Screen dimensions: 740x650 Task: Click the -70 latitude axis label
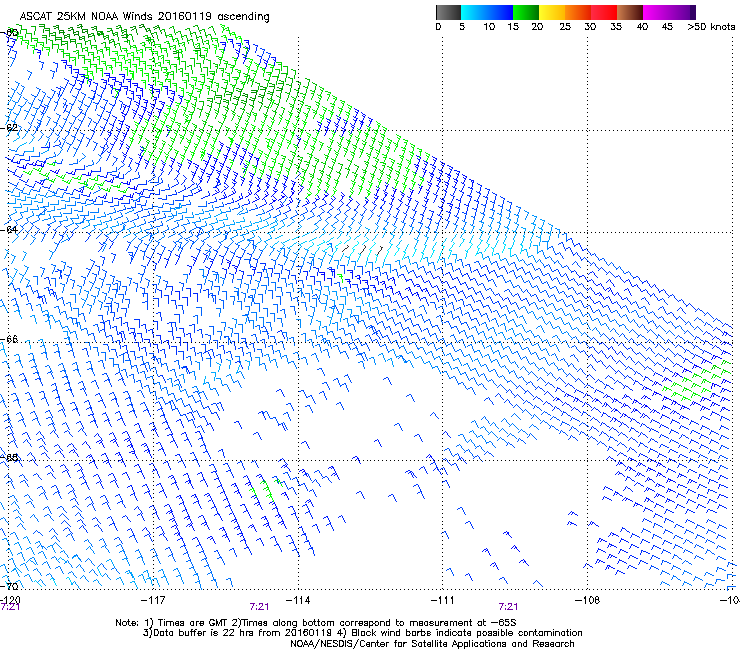click(9, 586)
